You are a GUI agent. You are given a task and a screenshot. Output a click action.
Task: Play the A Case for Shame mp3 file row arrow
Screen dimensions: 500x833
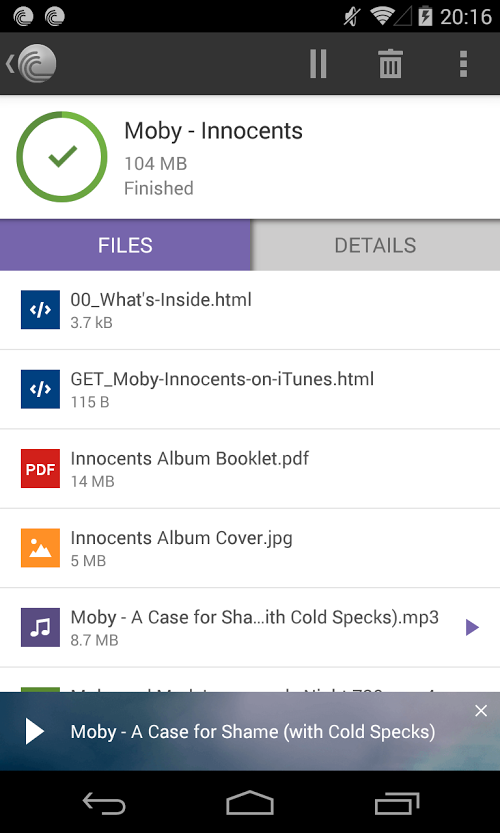(472, 627)
